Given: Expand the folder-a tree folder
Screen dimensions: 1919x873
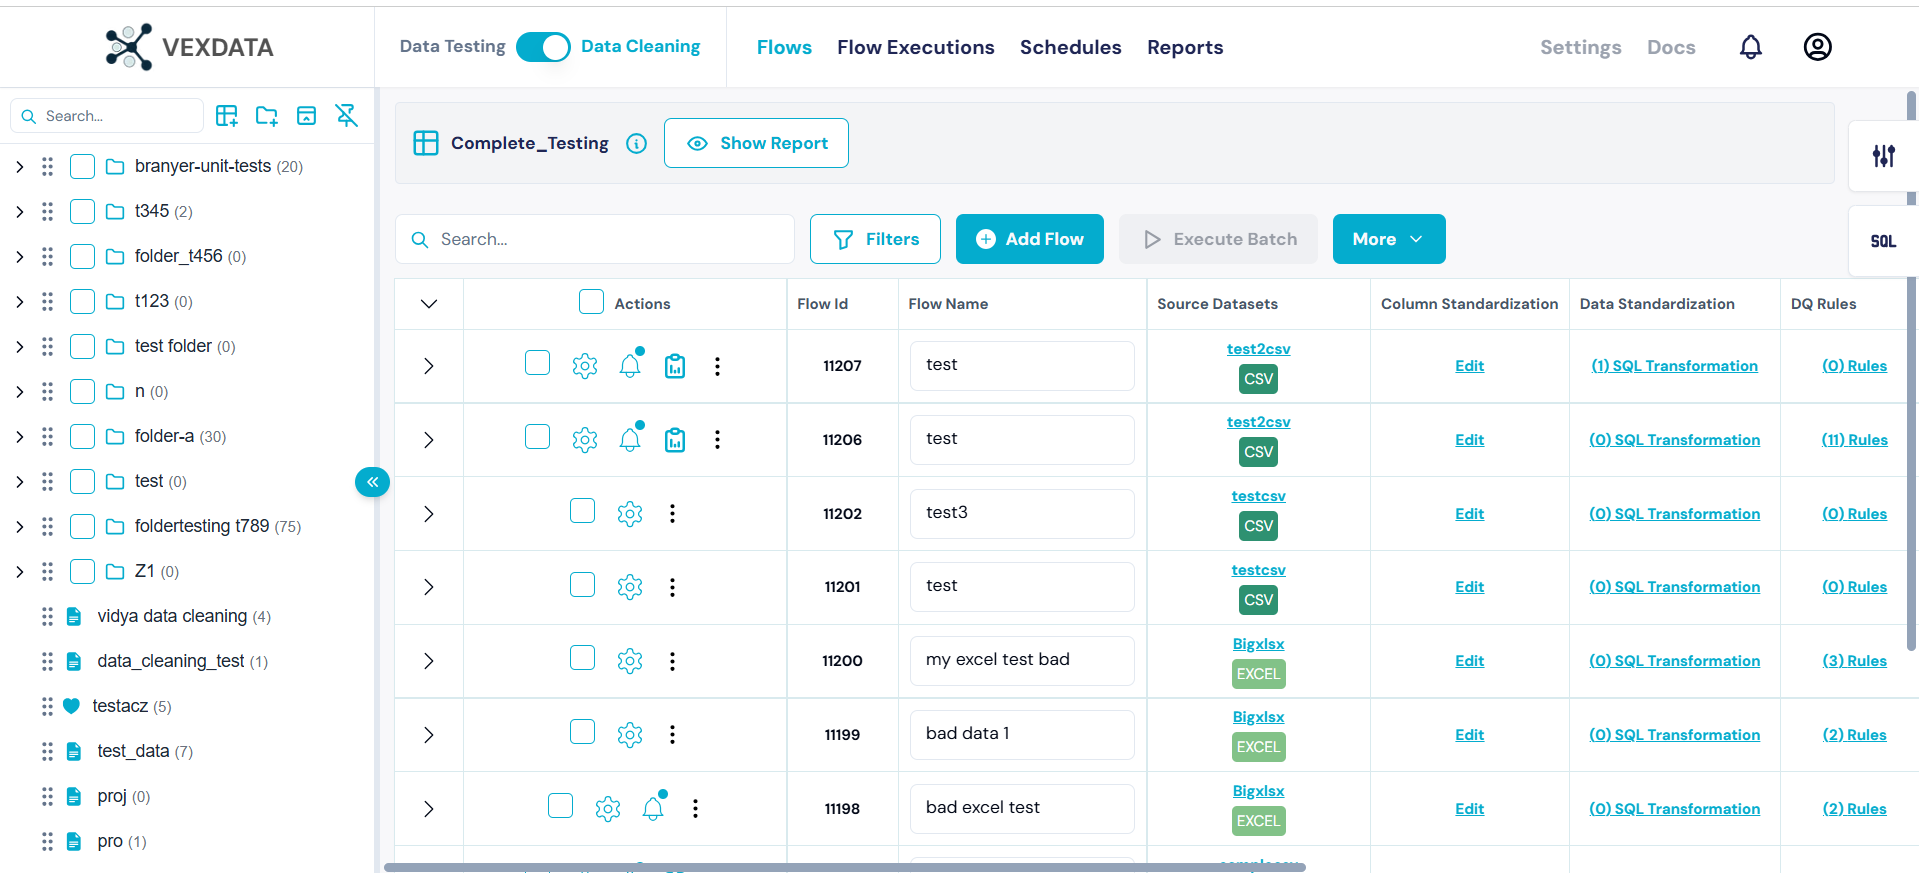Looking at the screenshot, I should click(x=20, y=437).
